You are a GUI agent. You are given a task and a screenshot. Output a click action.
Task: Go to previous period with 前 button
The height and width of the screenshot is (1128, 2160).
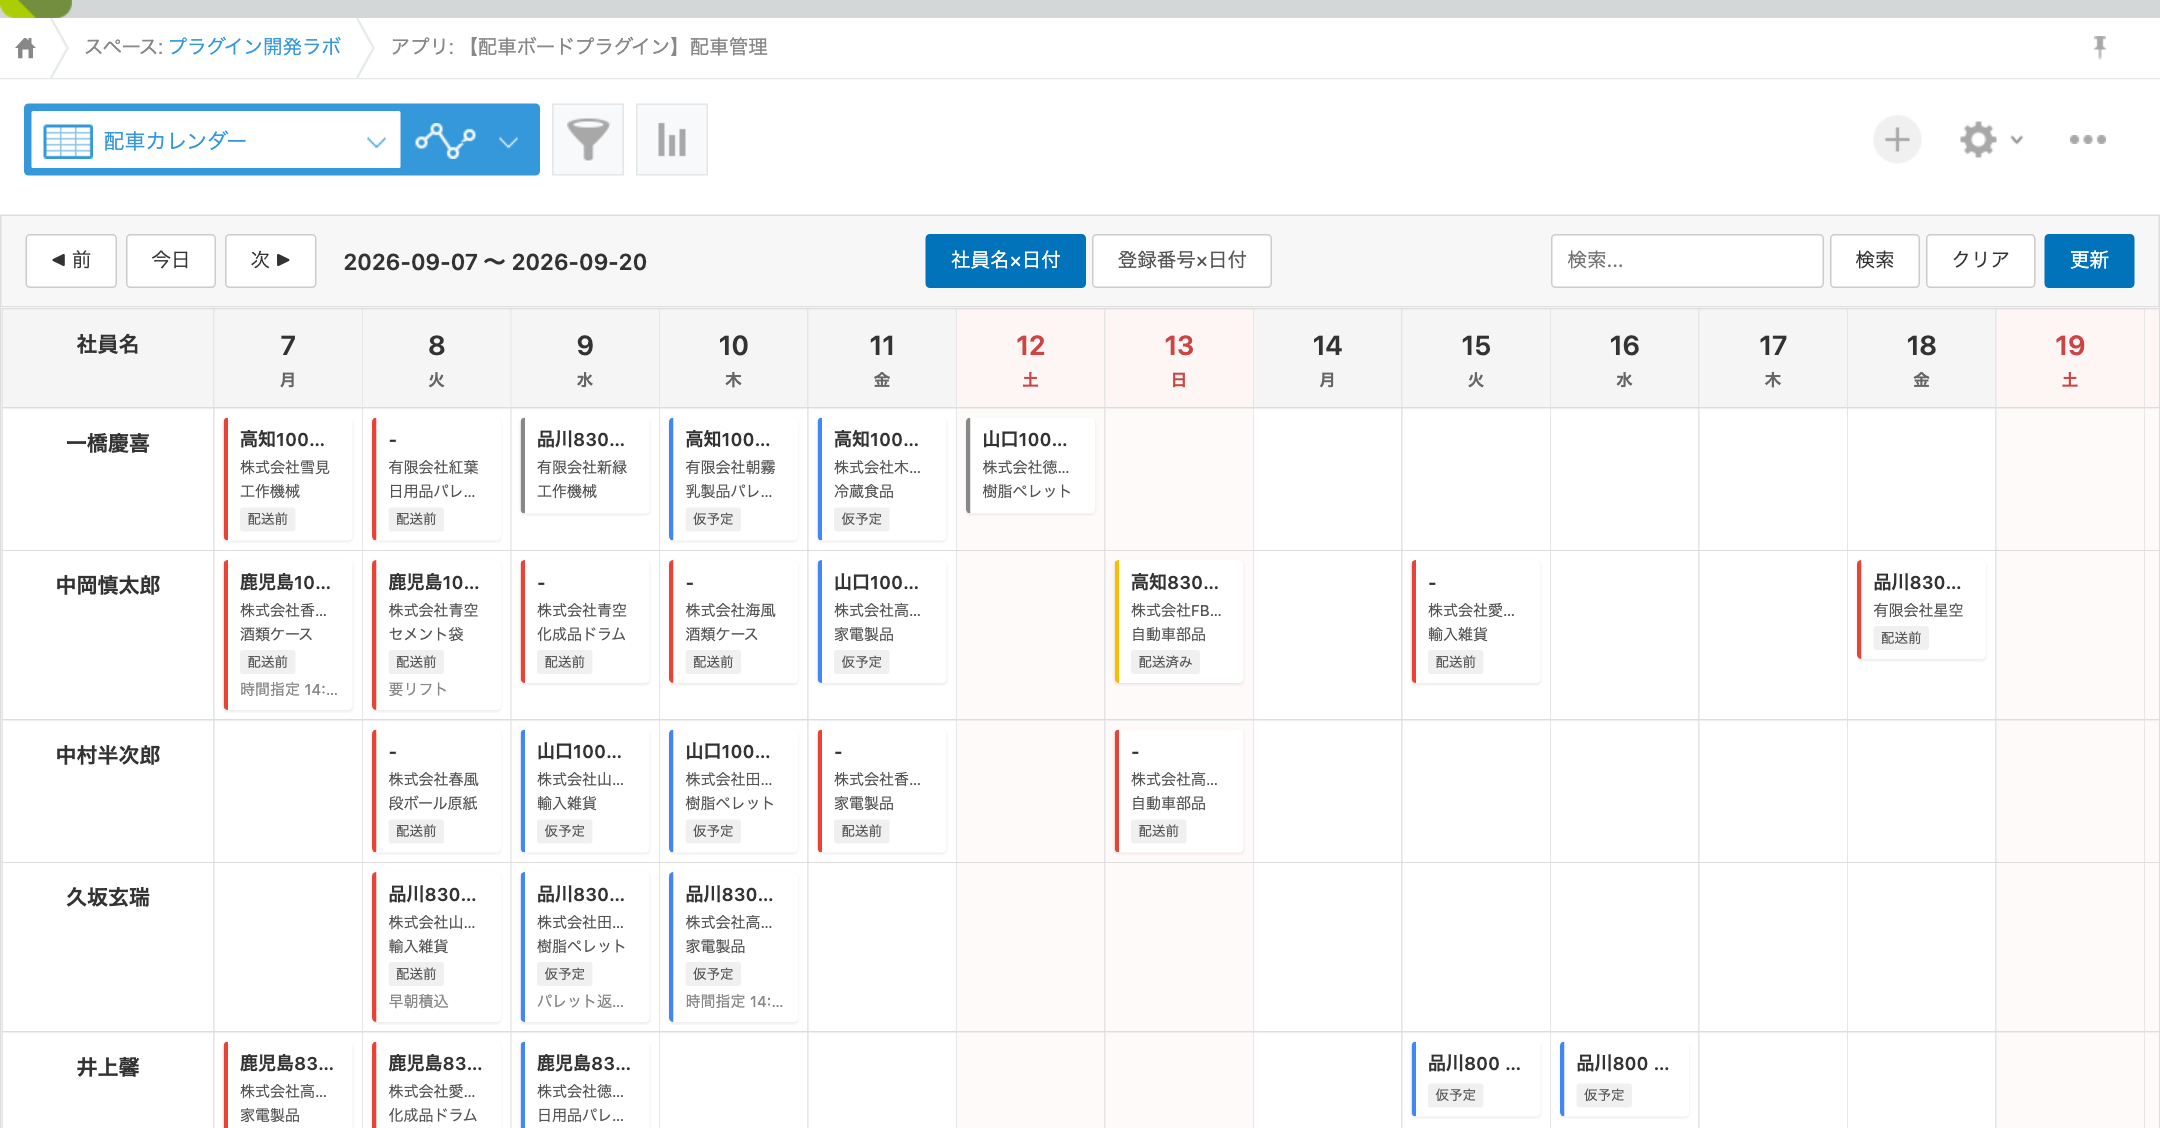(x=71, y=261)
